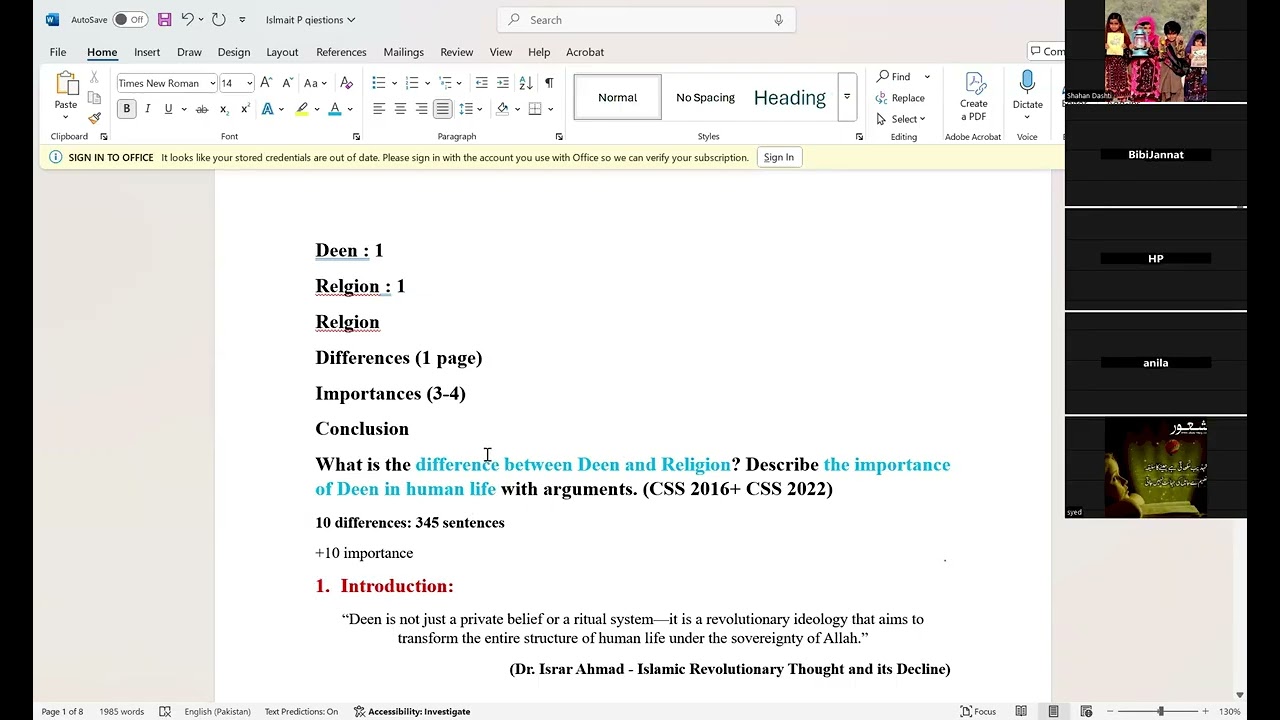Apply yellow text highlight color

(301, 109)
